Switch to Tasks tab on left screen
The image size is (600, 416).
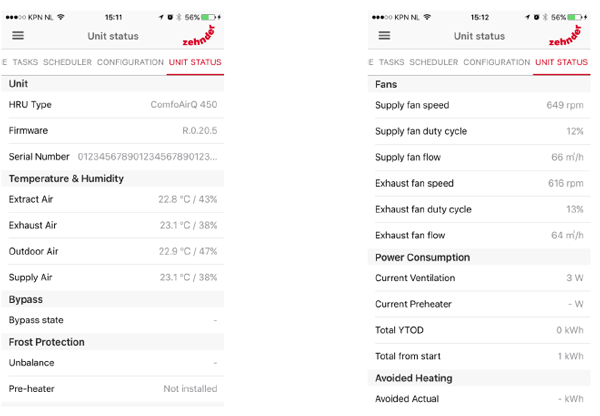(x=25, y=62)
